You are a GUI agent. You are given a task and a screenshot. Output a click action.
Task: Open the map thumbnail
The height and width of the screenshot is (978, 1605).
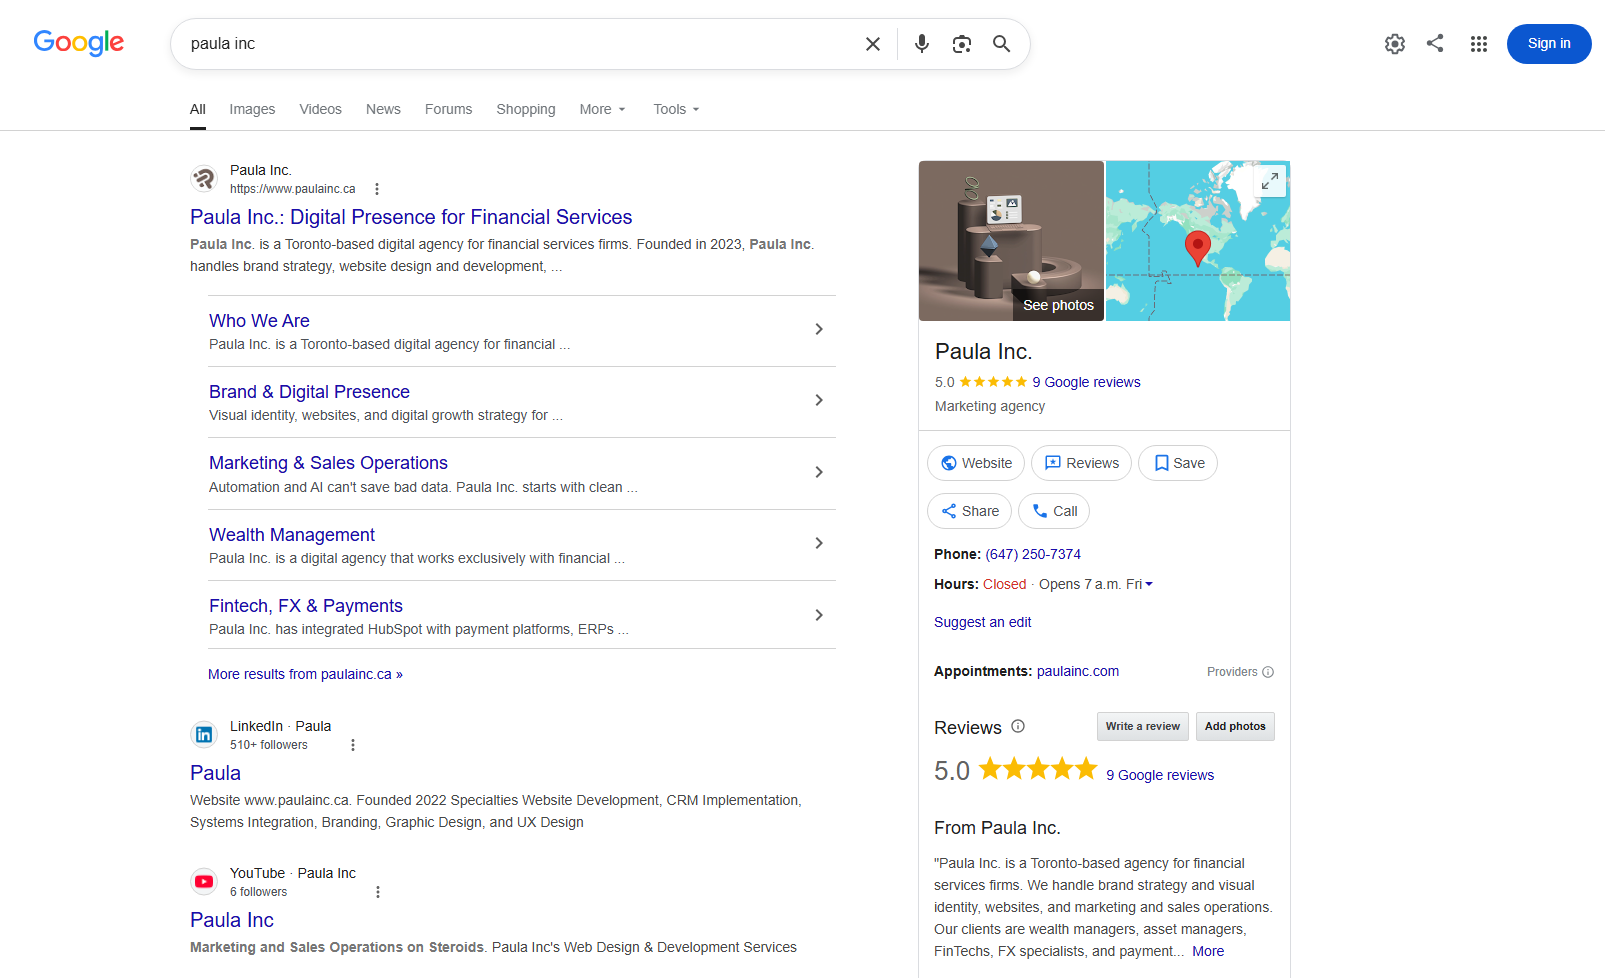tap(1198, 241)
